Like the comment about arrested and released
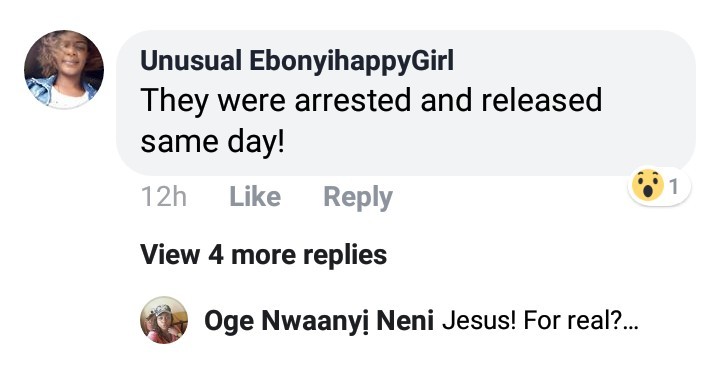 coord(255,197)
